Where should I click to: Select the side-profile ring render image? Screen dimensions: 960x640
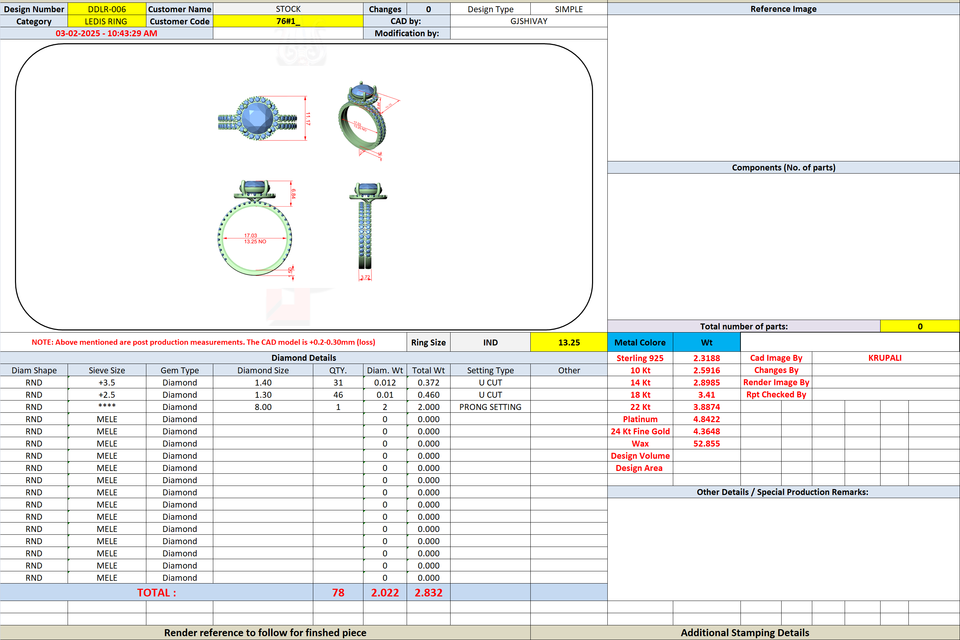click(367, 231)
